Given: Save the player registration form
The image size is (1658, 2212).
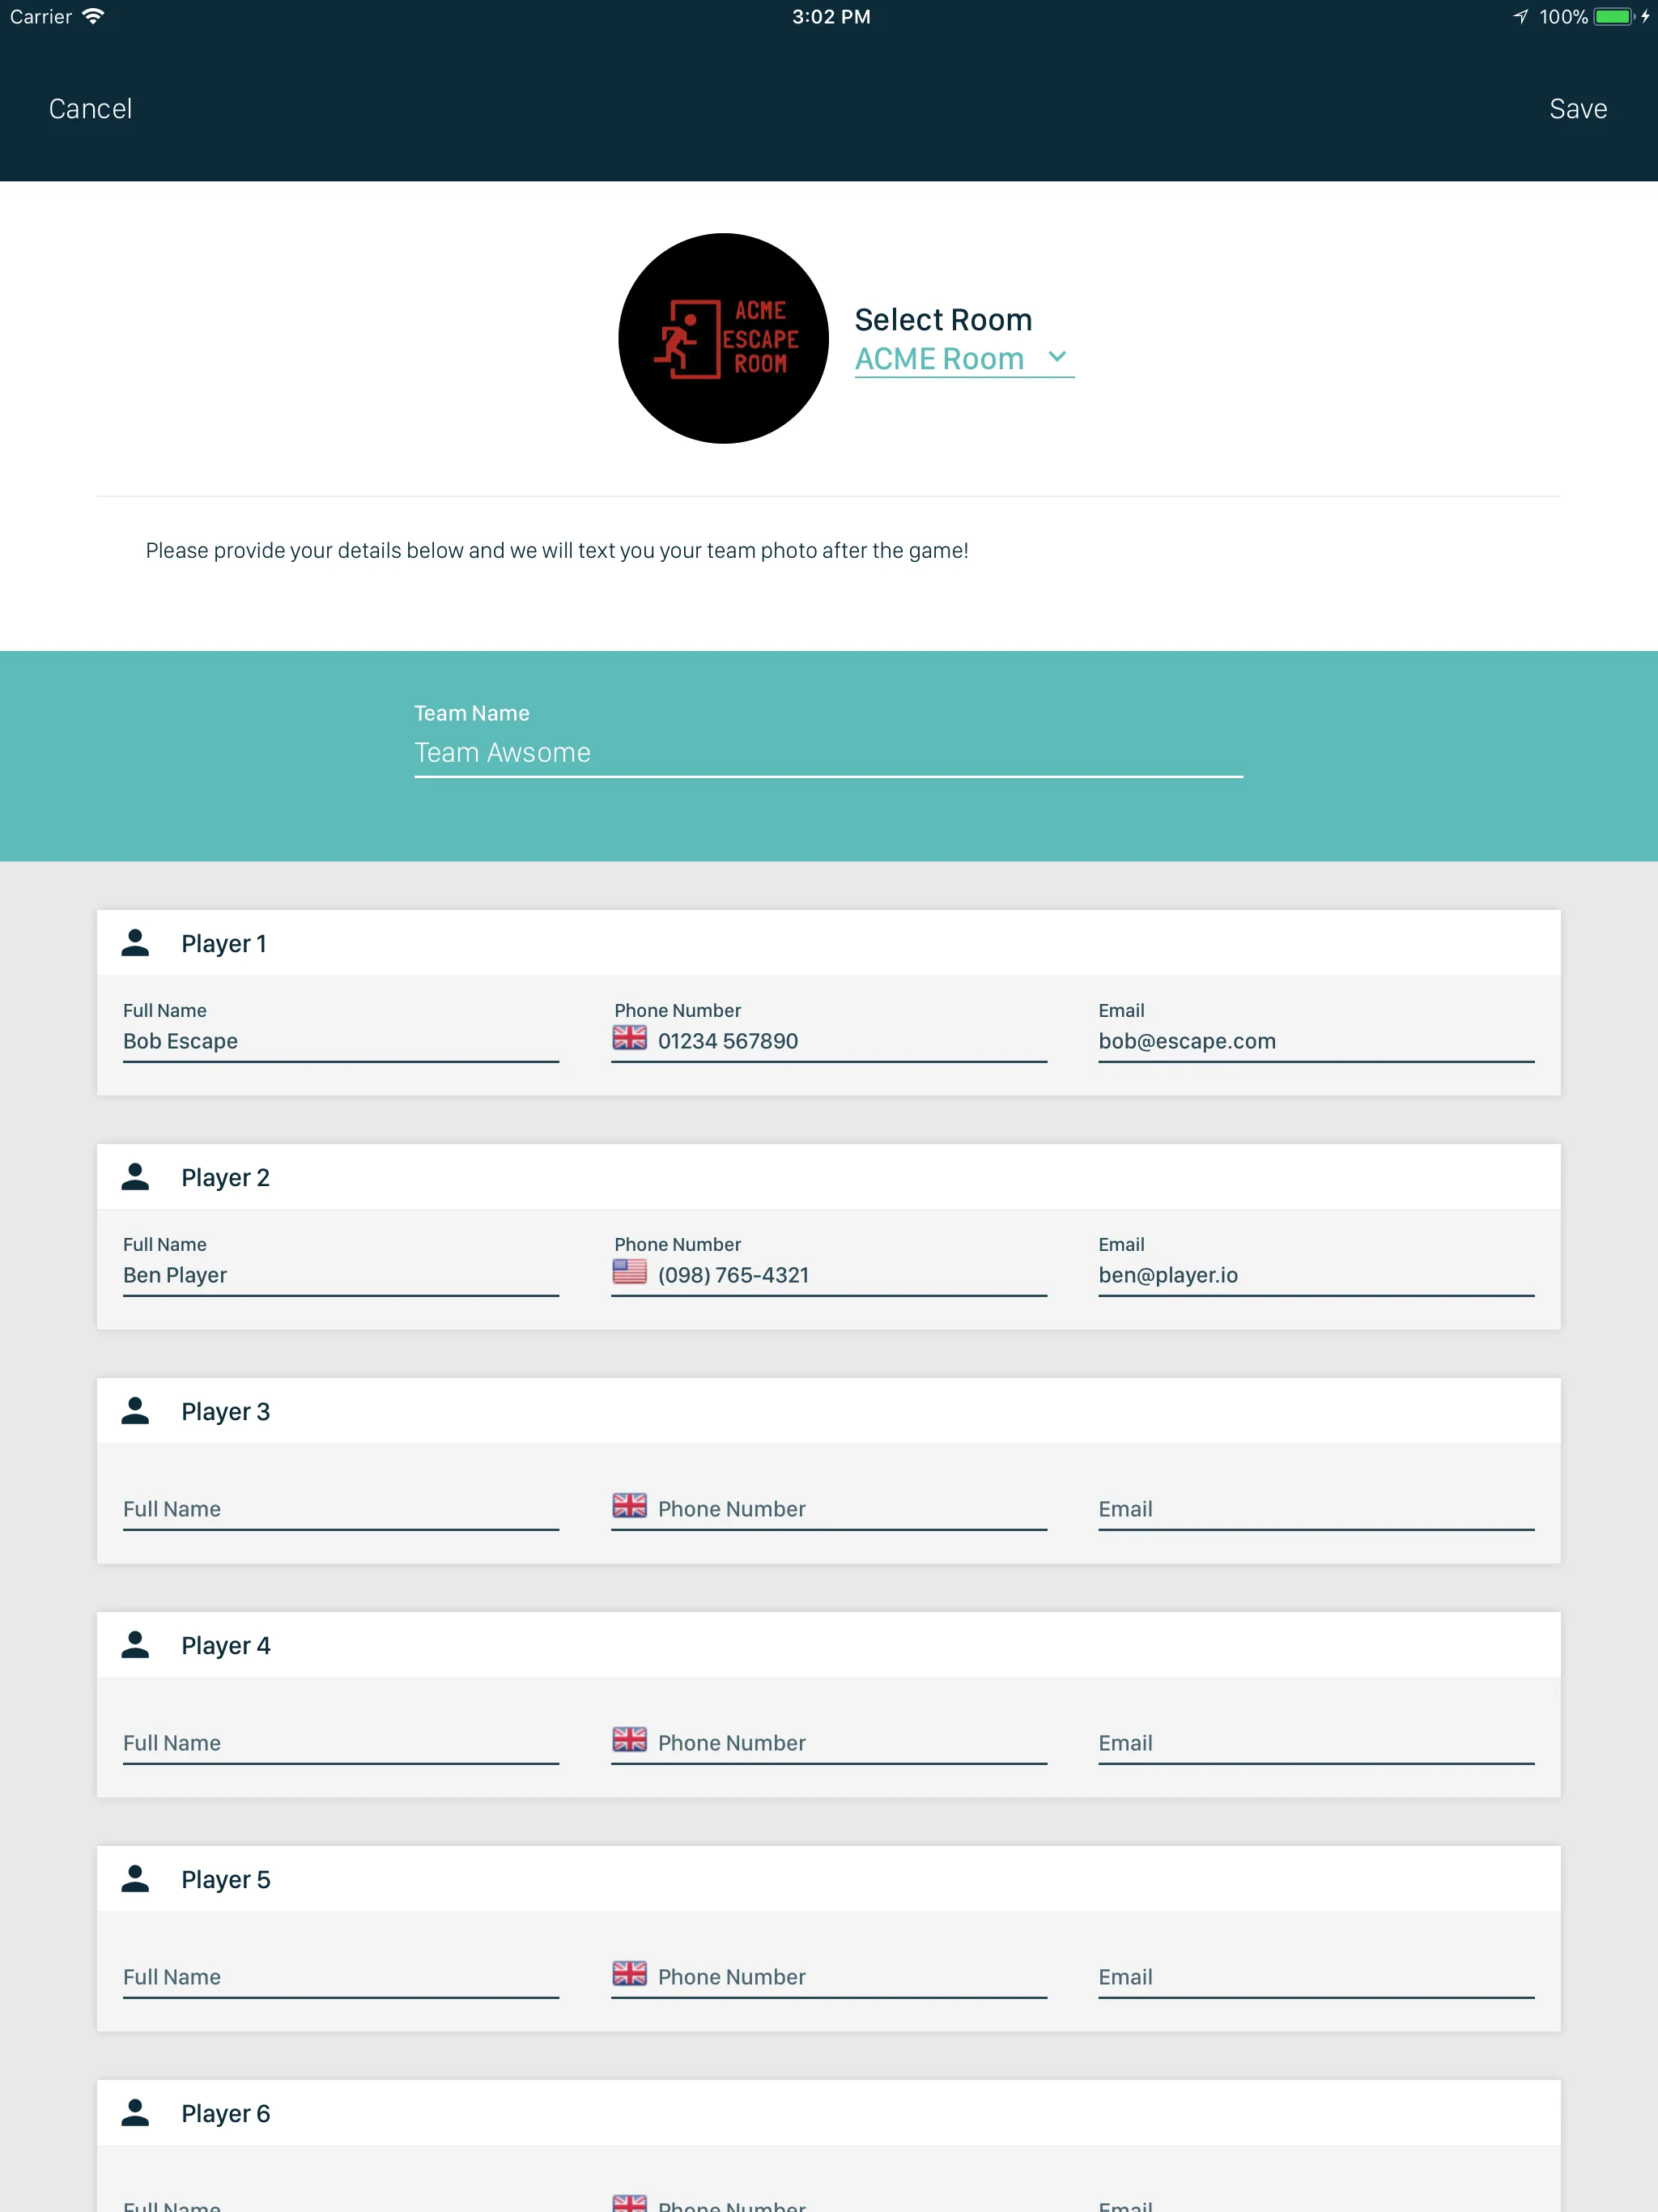Looking at the screenshot, I should (1578, 106).
